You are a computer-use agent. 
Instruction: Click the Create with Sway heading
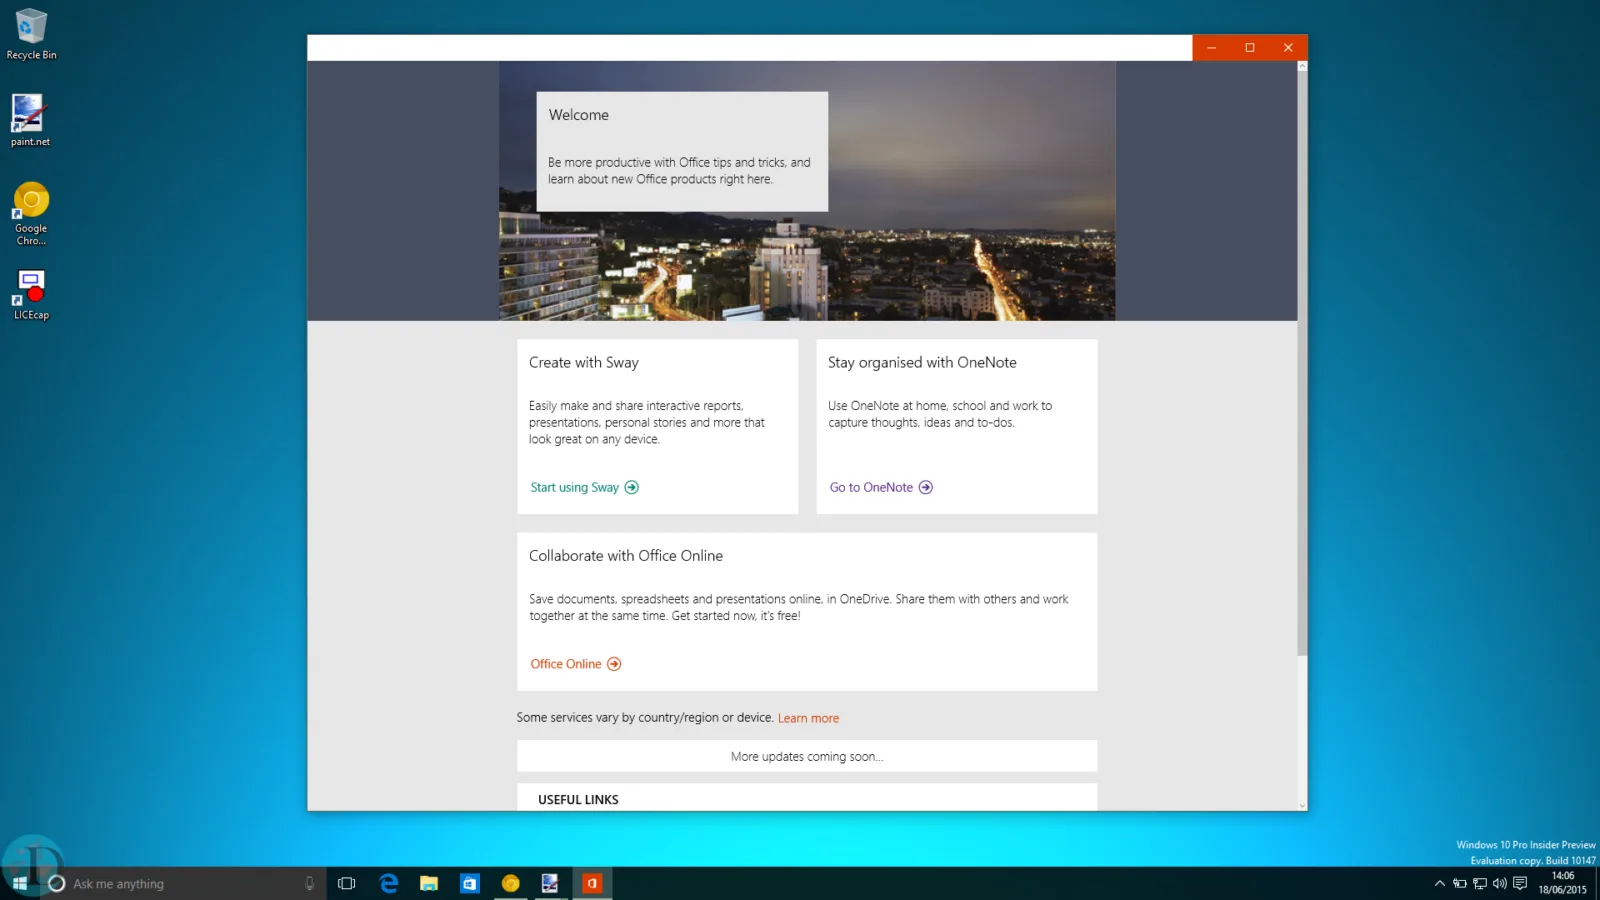click(584, 363)
